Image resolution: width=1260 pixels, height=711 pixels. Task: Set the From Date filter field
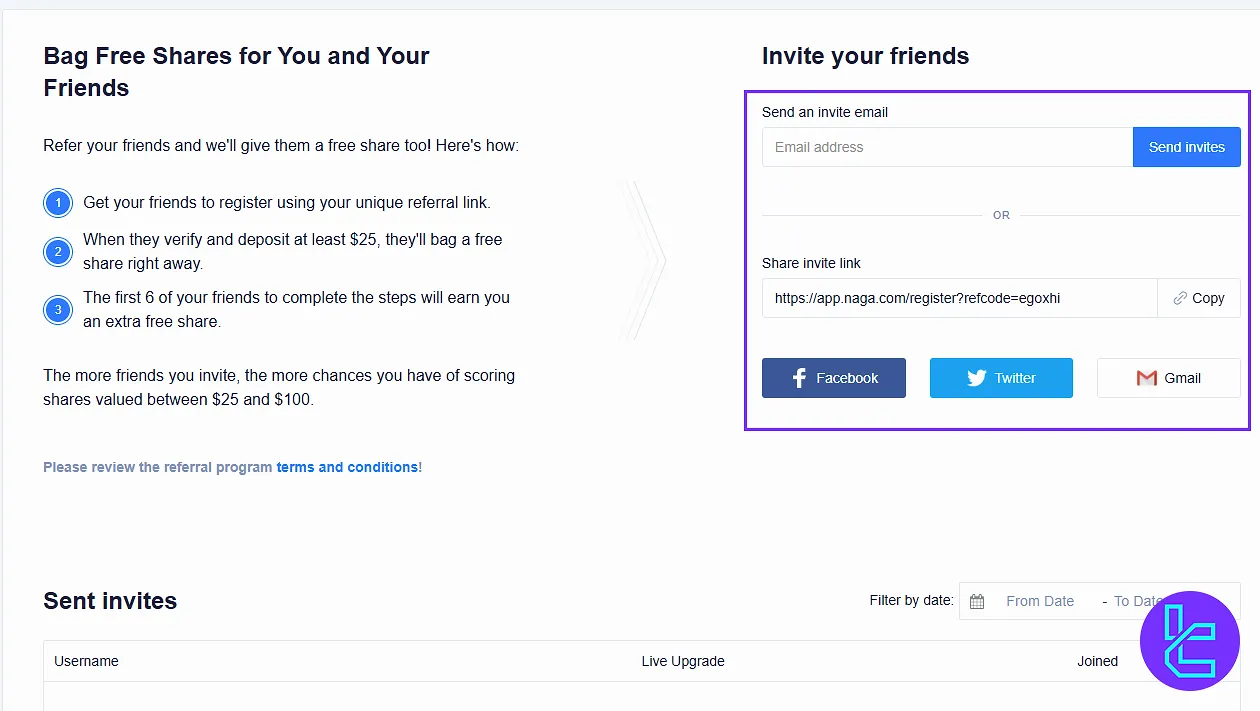pyautogui.click(x=1040, y=601)
